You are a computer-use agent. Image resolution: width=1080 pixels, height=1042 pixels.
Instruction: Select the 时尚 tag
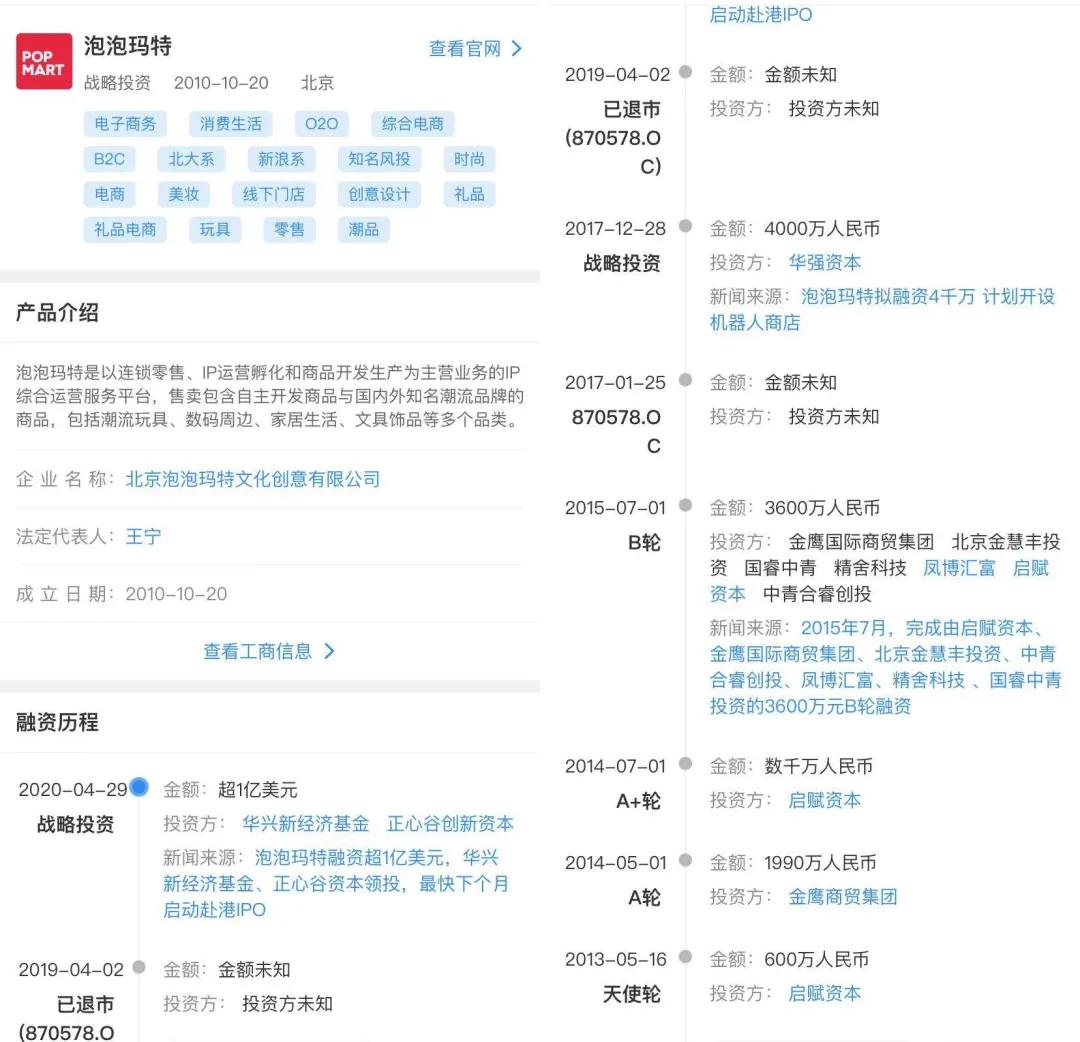pyautogui.click(x=469, y=159)
